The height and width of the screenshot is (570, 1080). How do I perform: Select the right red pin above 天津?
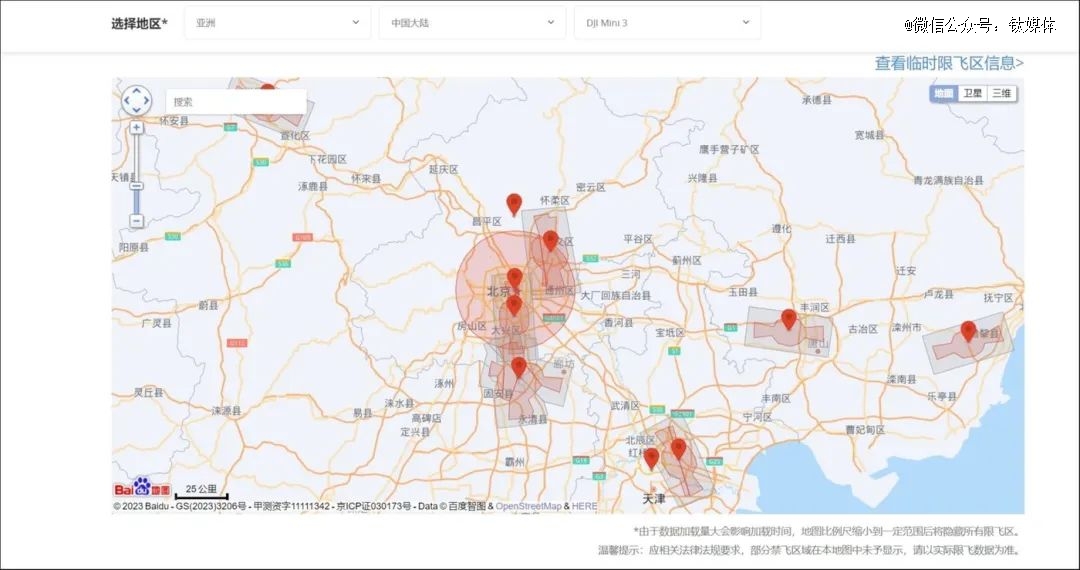pyautogui.click(x=678, y=449)
